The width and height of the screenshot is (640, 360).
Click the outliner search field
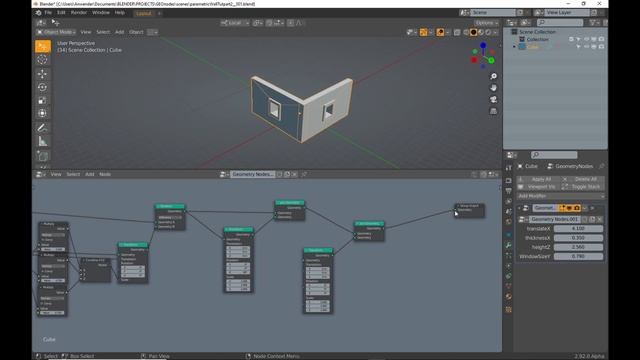click(x=560, y=22)
